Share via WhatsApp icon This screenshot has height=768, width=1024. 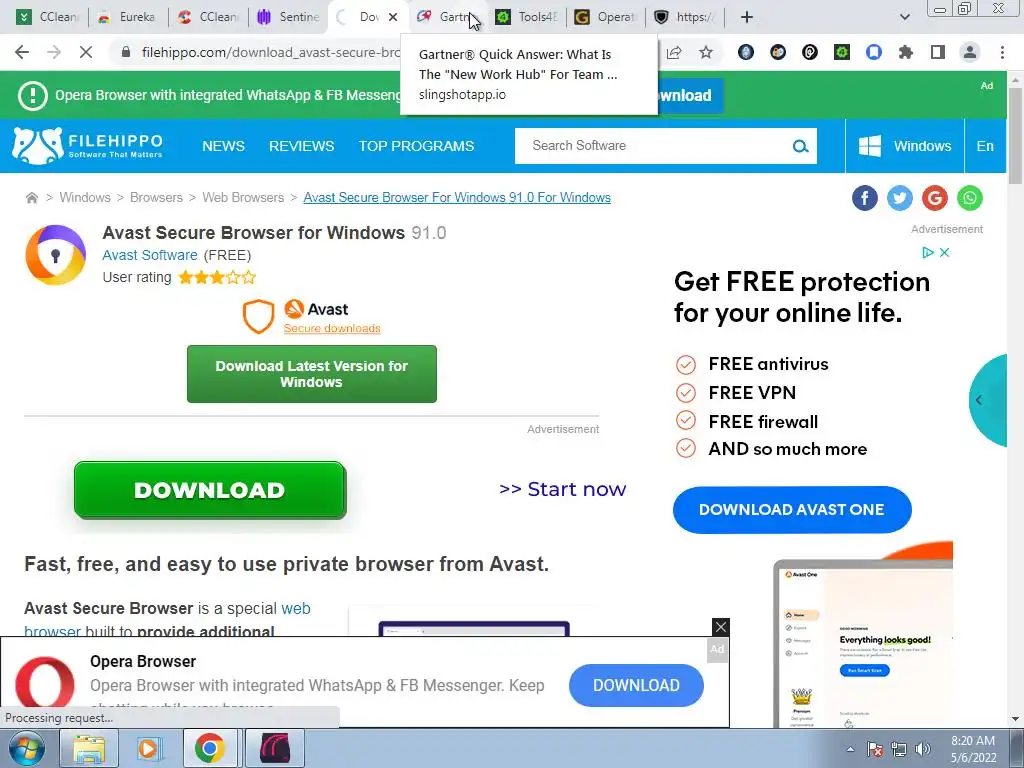pos(970,198)
